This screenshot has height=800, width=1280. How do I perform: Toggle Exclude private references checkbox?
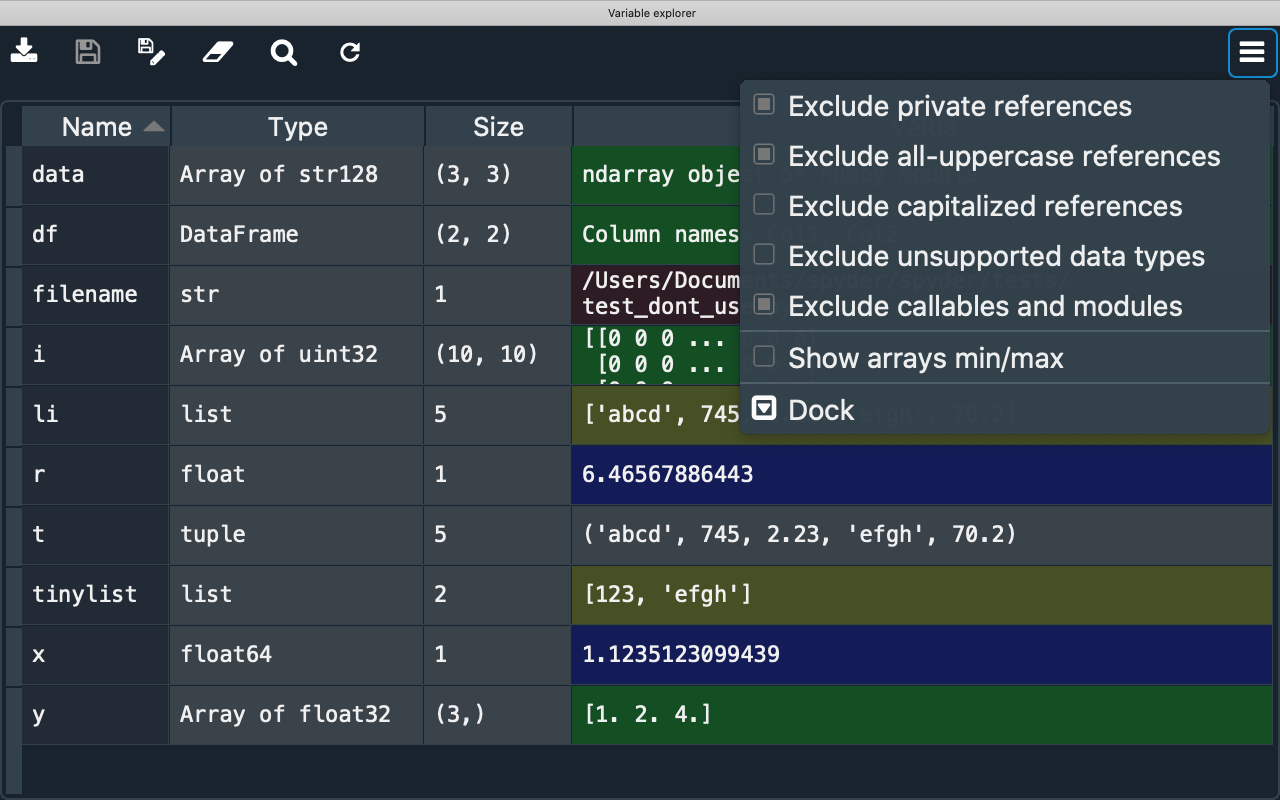pos(764,105)
